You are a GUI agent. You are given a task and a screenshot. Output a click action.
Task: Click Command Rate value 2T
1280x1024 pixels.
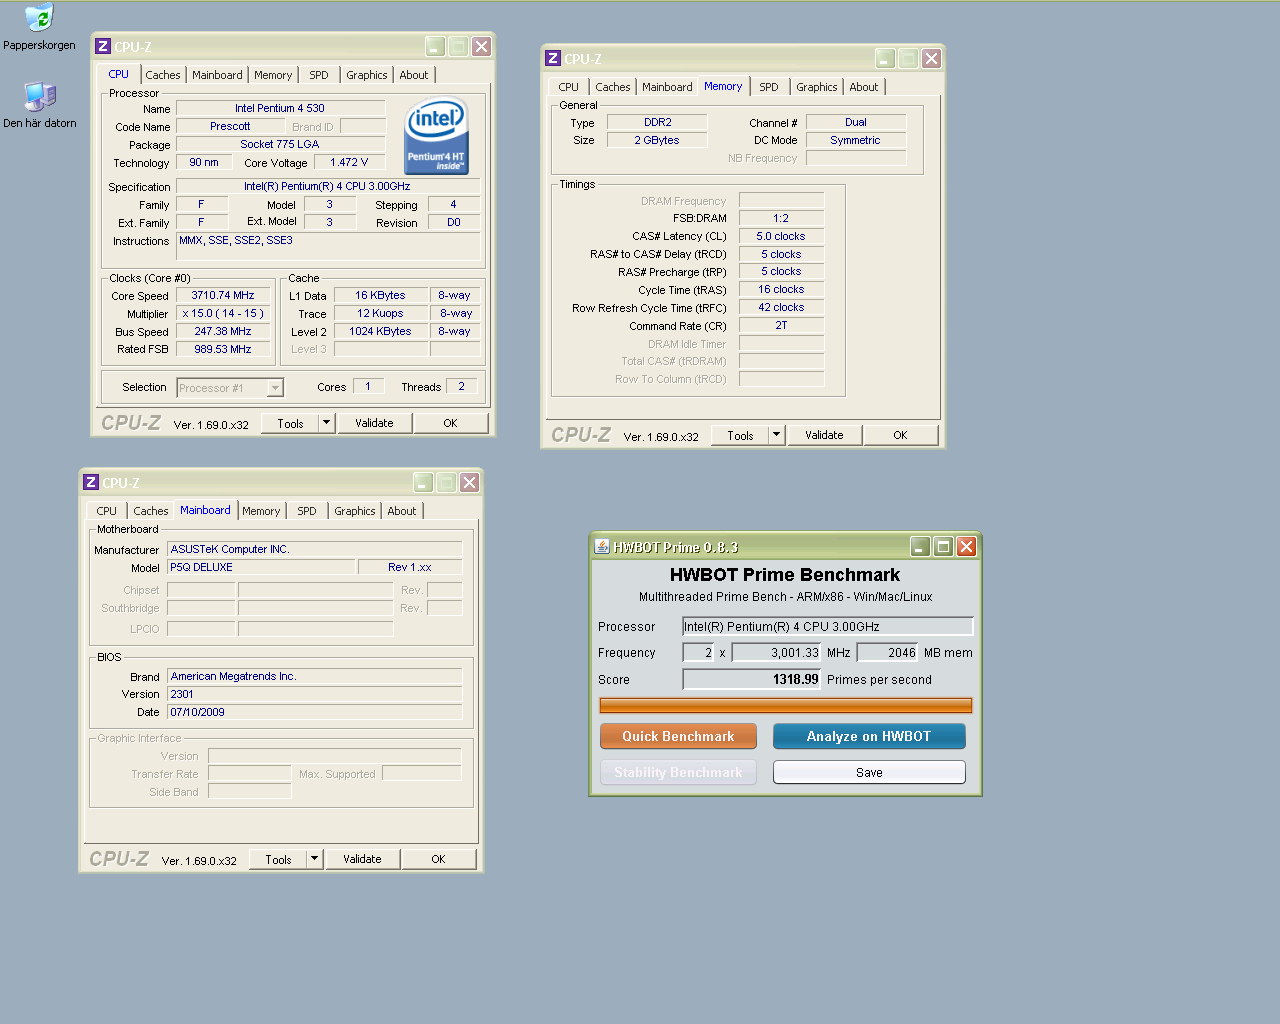click(781, 325)
